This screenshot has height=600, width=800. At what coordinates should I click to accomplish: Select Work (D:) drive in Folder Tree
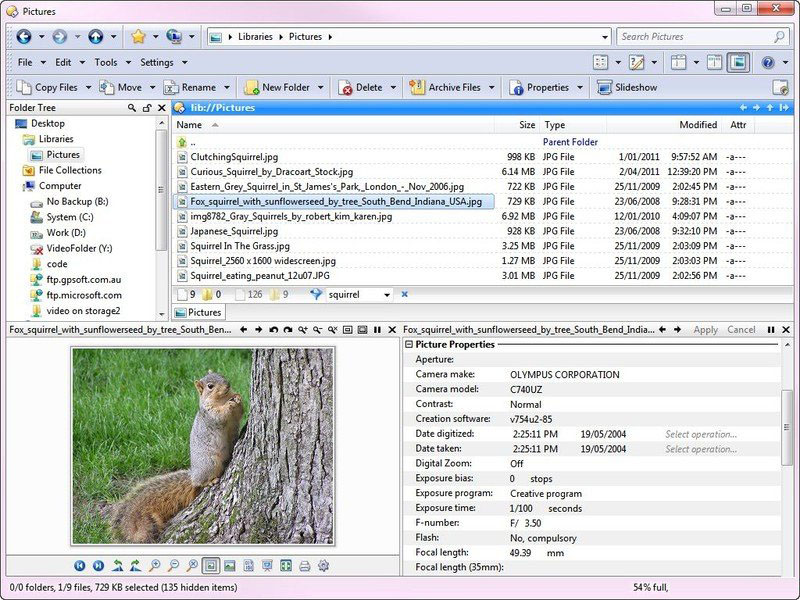coord(67,233)
